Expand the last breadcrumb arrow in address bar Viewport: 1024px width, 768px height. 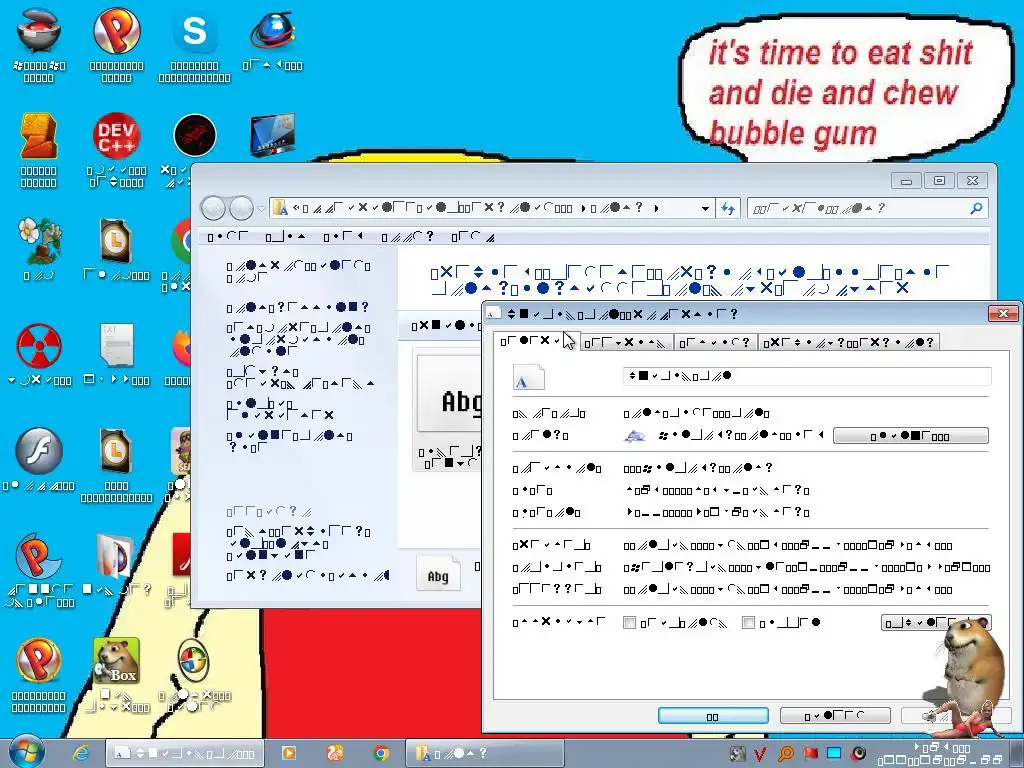(x=656, y=209)
